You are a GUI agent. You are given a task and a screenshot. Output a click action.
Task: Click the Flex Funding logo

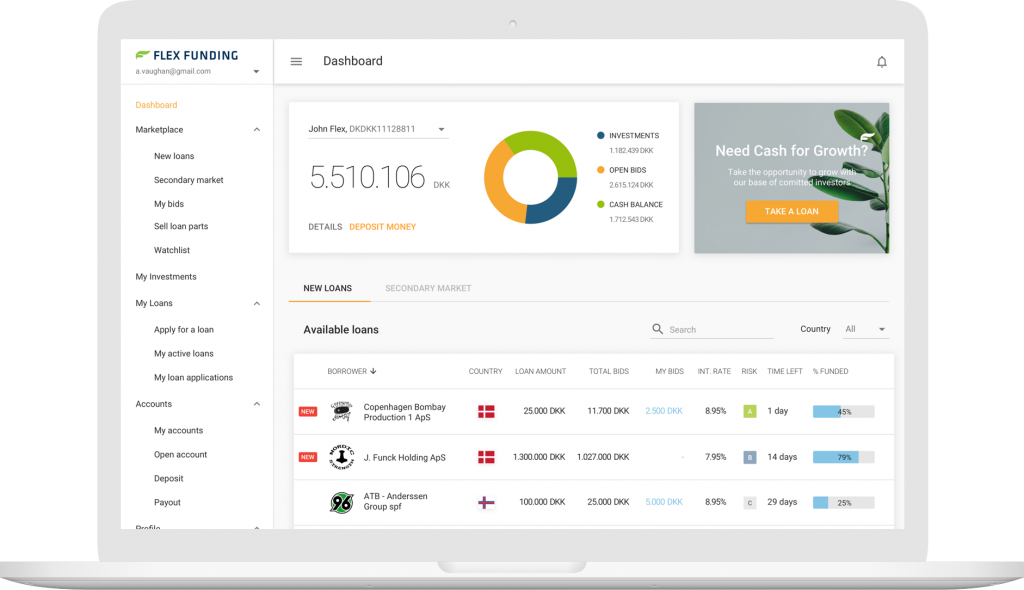(x=186, y=55)
